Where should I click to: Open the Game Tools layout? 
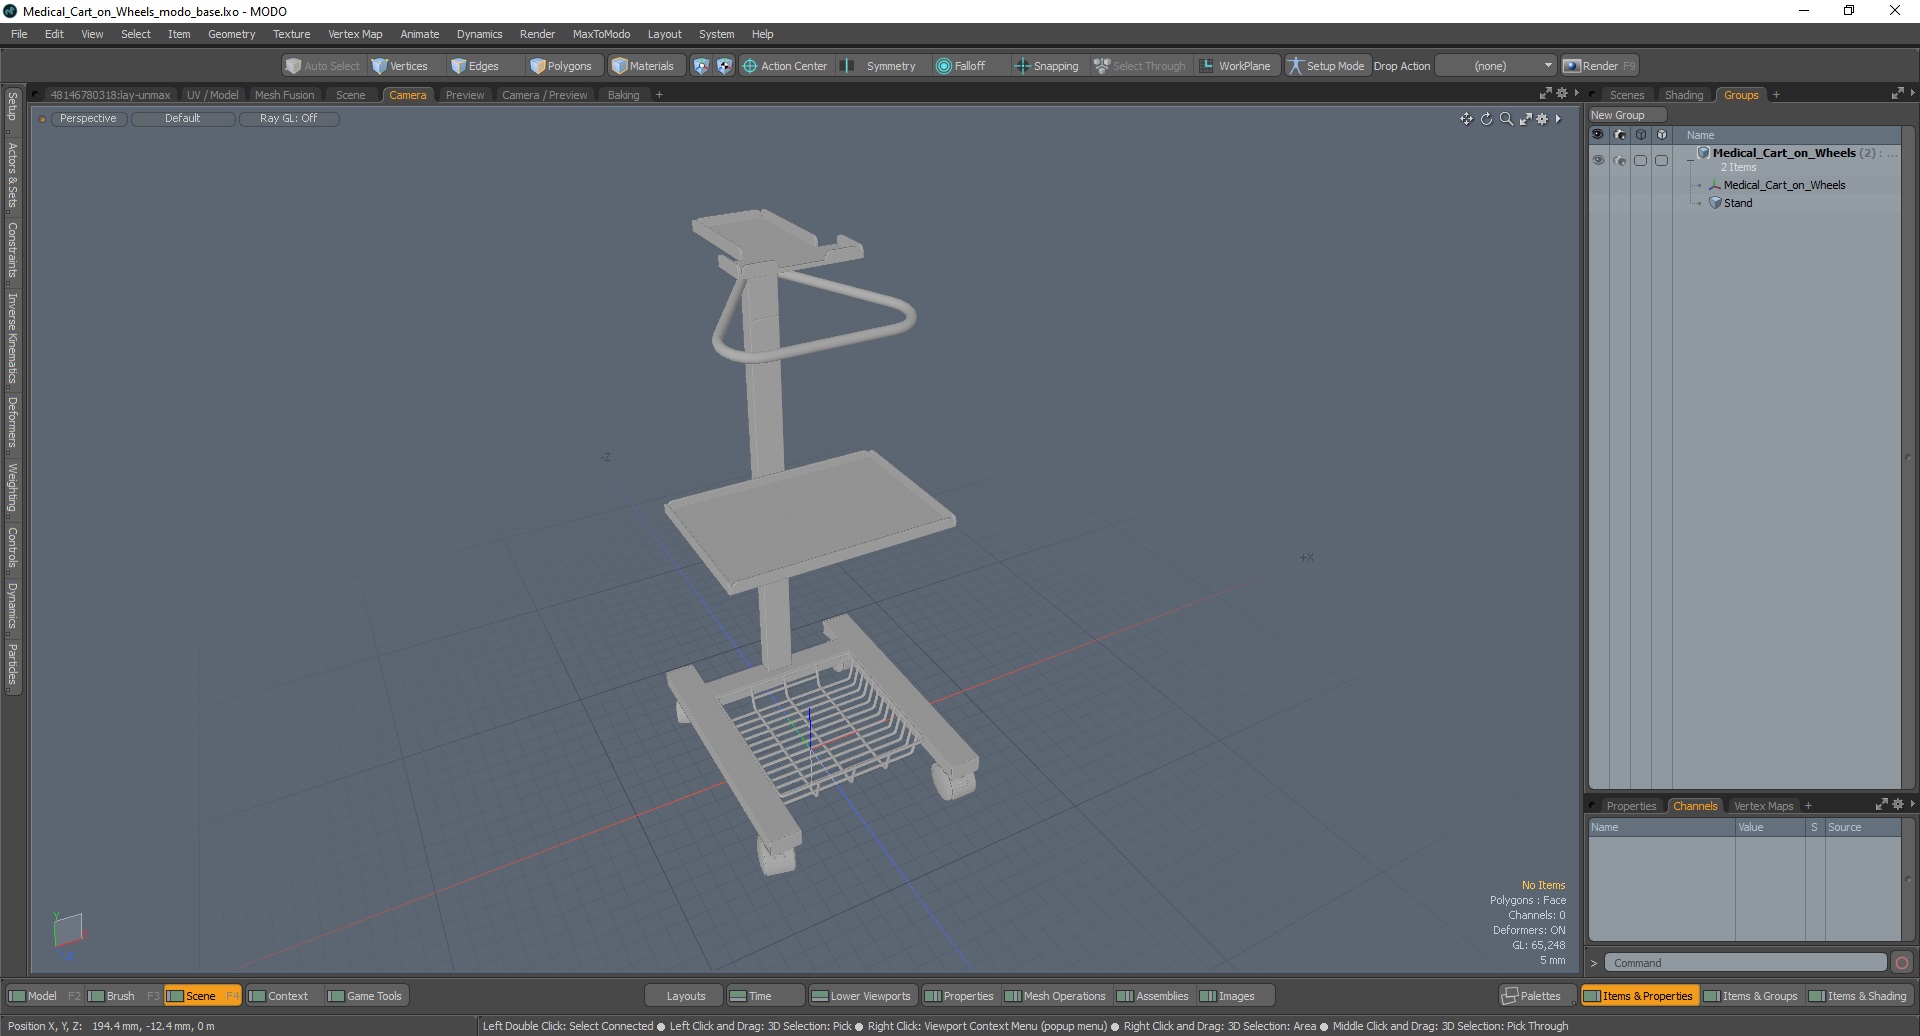[x=365, y=996]
